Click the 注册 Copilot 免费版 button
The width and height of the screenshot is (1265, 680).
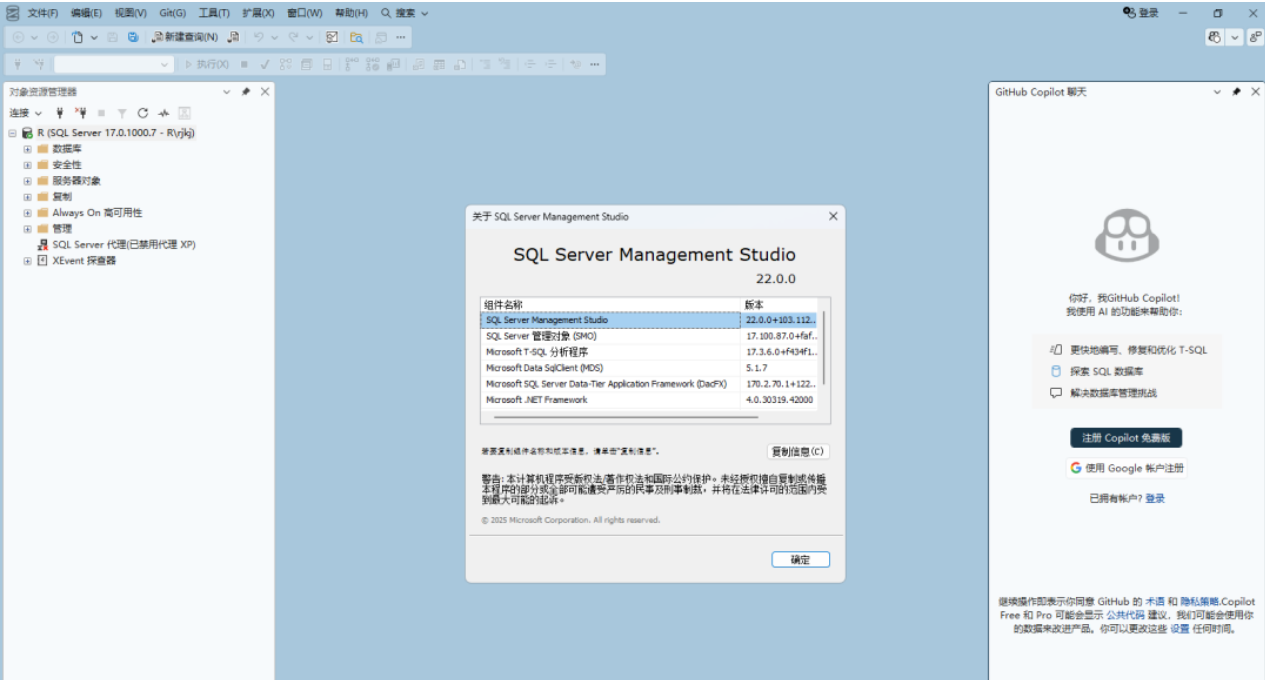pos(1126,438)
